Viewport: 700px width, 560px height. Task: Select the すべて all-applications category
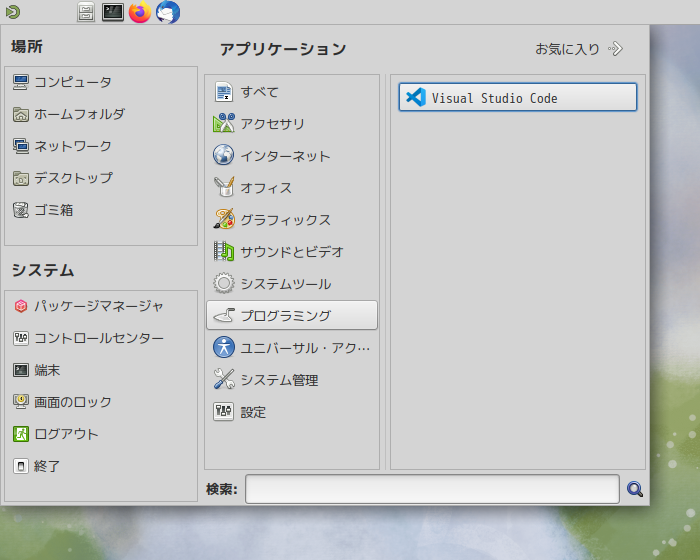(292, 92)
